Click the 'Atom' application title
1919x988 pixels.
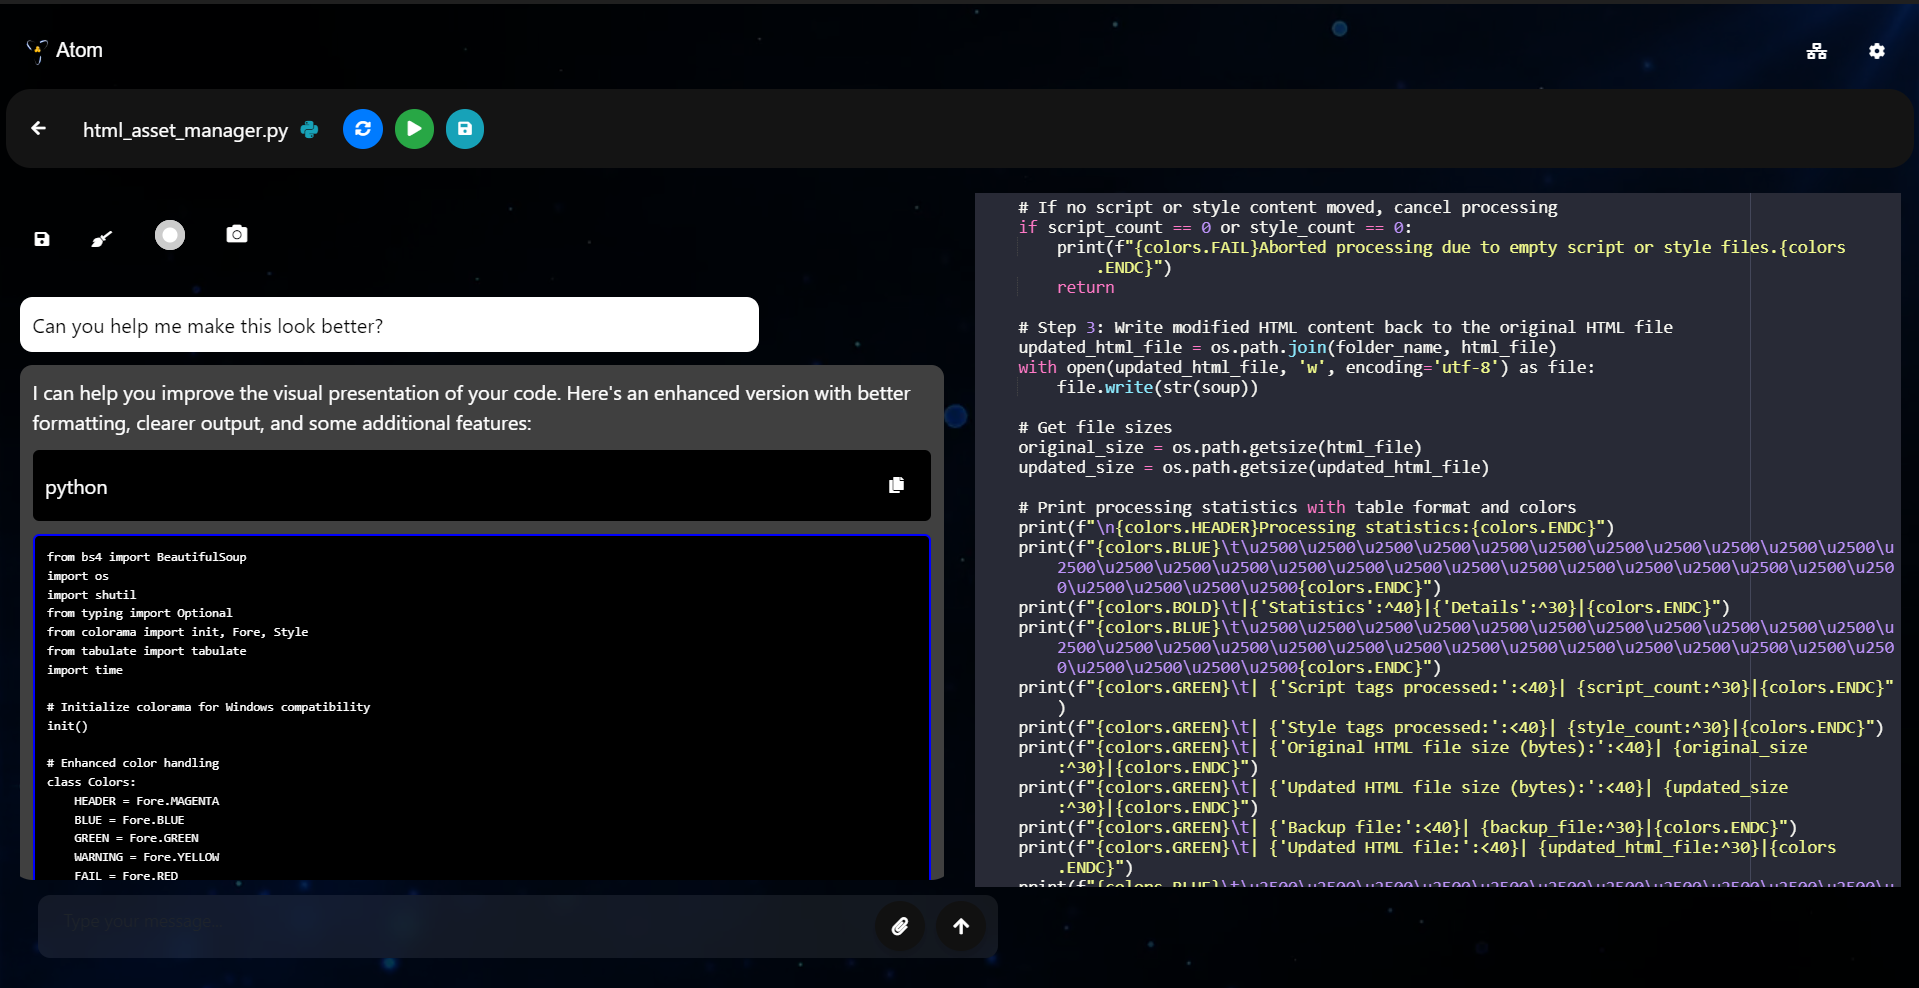tap(79, 50)
